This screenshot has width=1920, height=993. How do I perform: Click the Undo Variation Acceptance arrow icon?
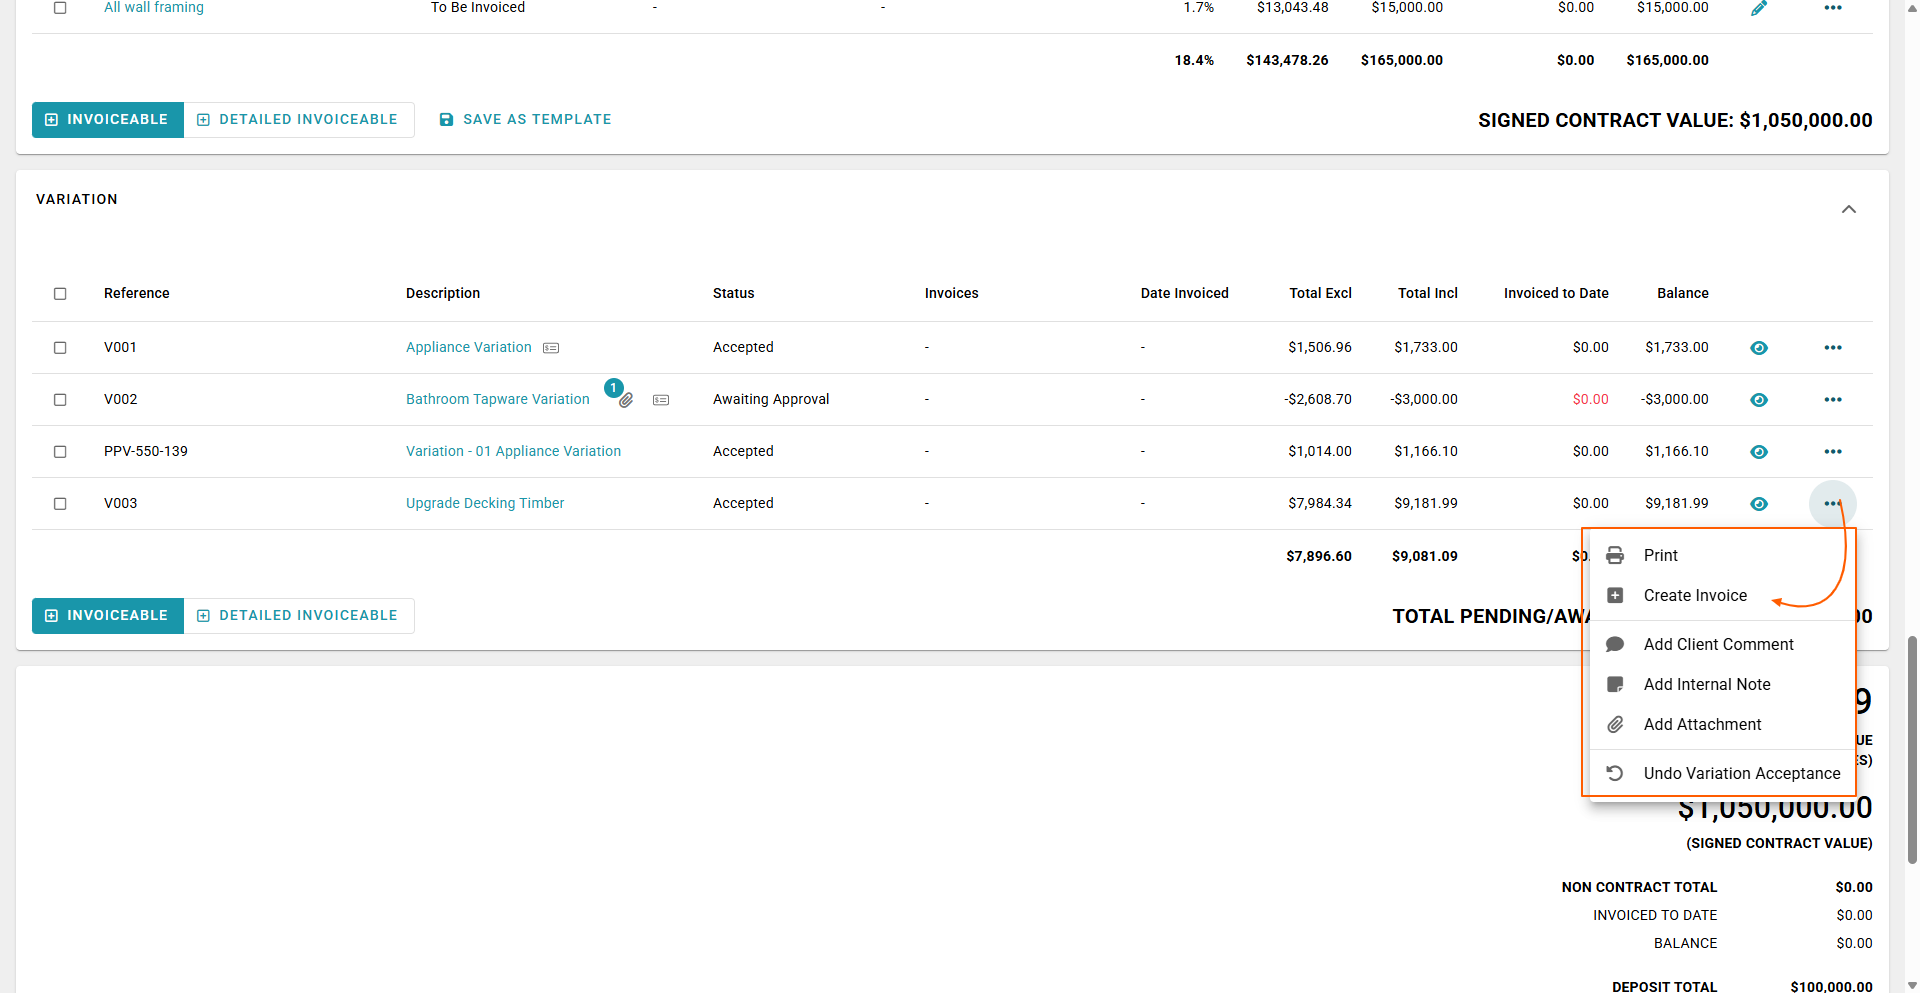1615,773
